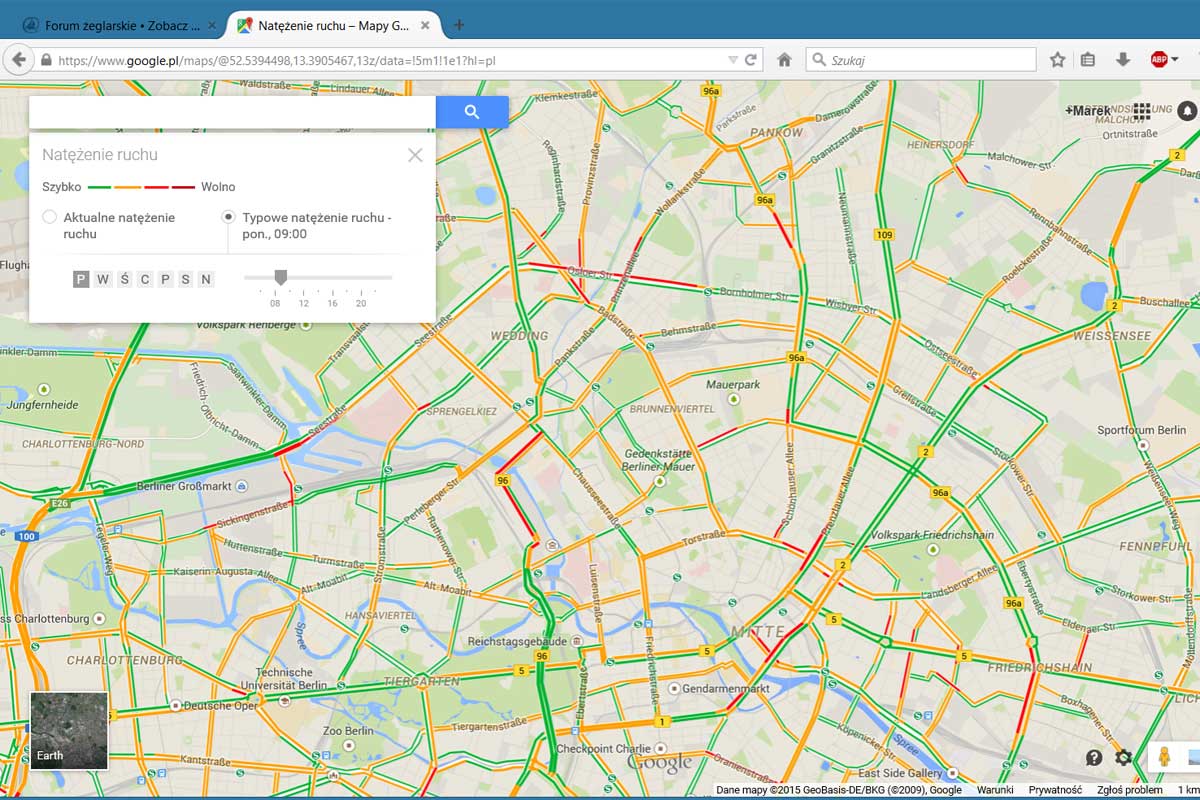Image resolution: width=1200 pixels, height=800 pixels.
Task: Open the Google apps grid icon
Action: pyautogui.click(x=1141, y=110)
